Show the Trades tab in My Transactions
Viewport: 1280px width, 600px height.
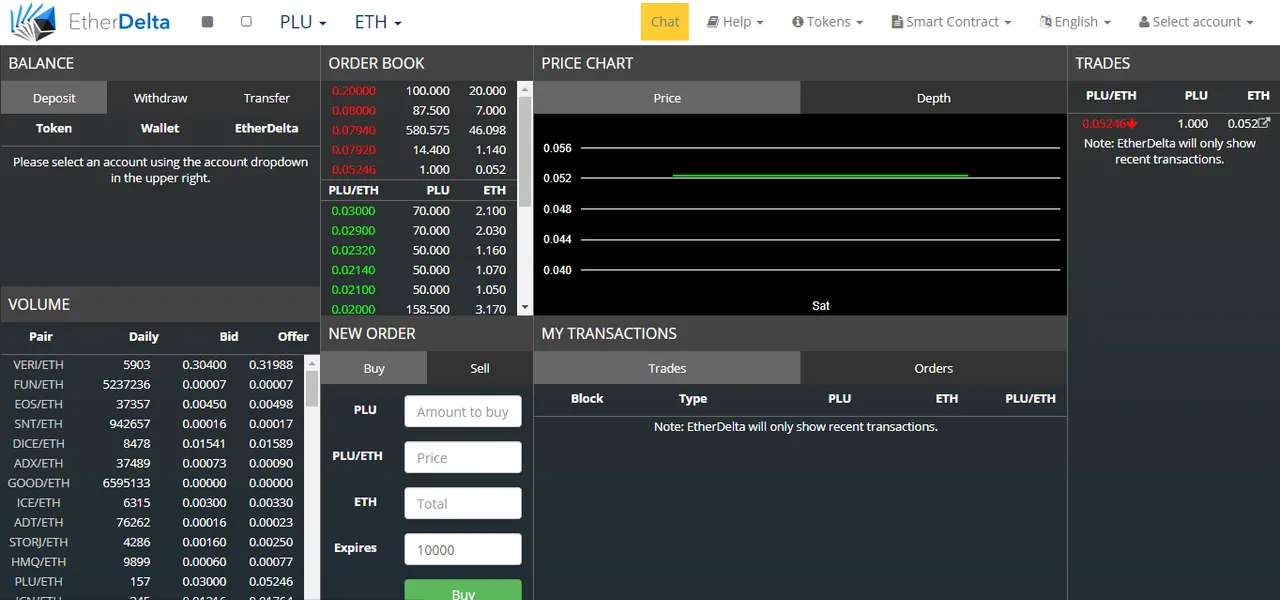click(667, 368)
